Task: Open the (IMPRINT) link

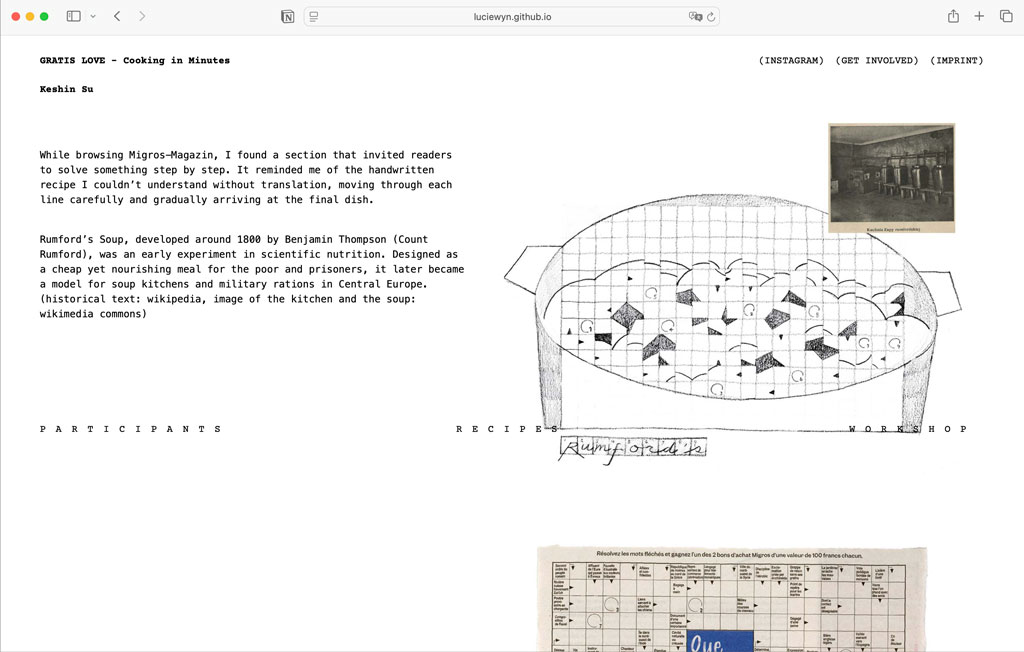Action: coord(957,60)
